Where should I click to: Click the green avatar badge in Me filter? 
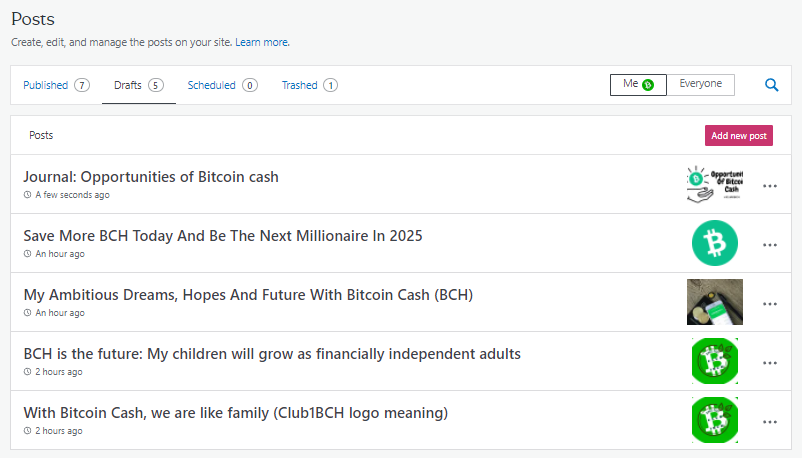click(648, 85)
